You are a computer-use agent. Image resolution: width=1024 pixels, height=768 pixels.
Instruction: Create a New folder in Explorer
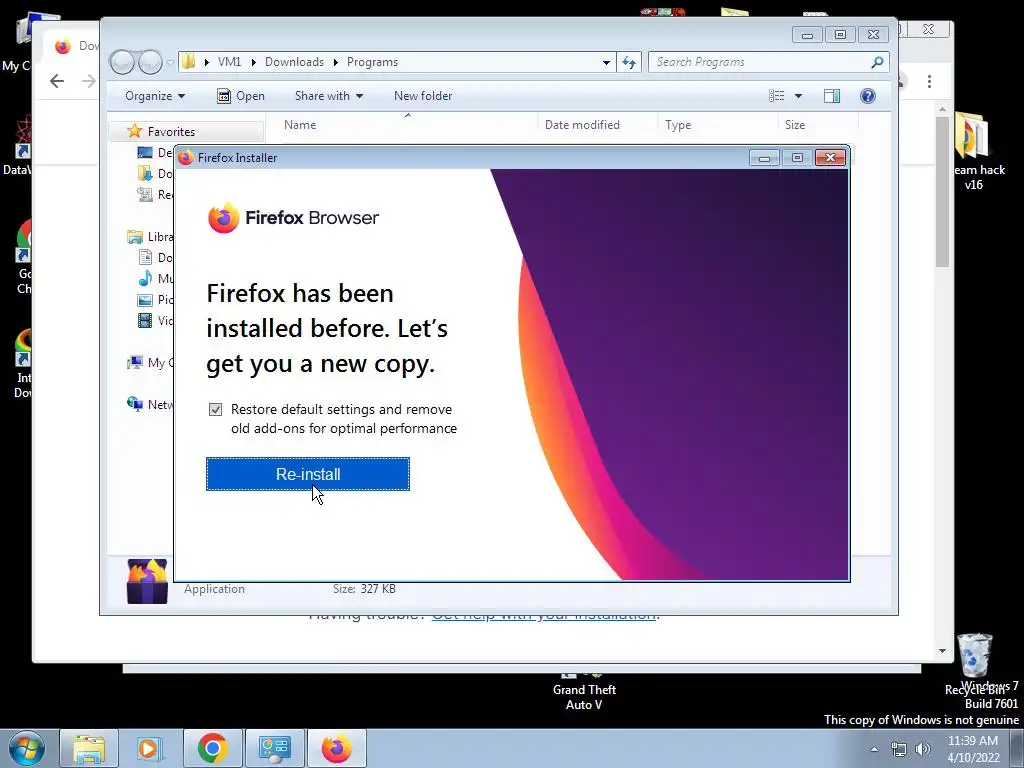coord(423,96)
